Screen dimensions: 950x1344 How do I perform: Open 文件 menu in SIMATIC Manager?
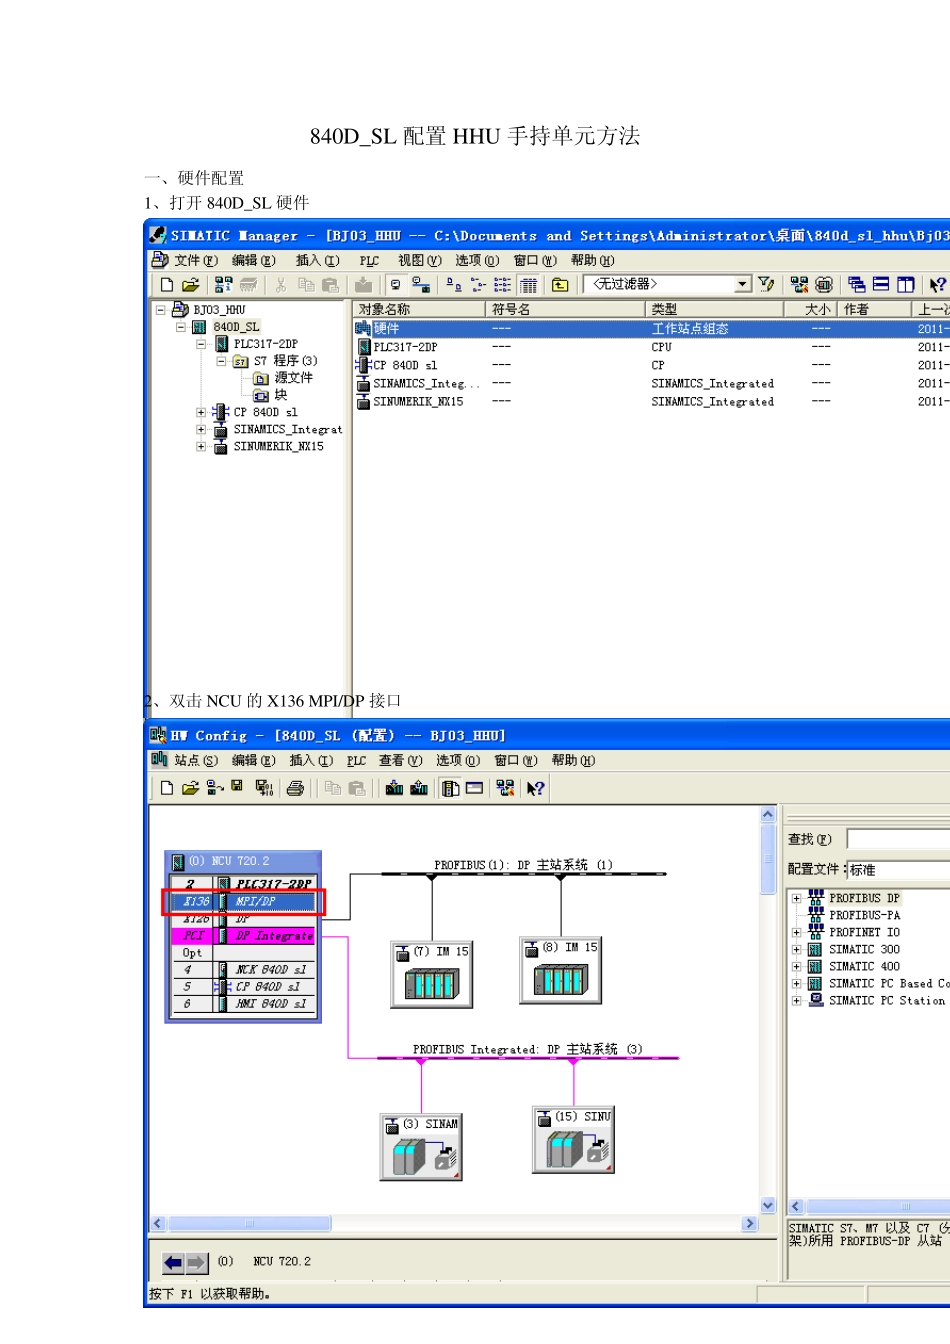(x=196, y=260)
